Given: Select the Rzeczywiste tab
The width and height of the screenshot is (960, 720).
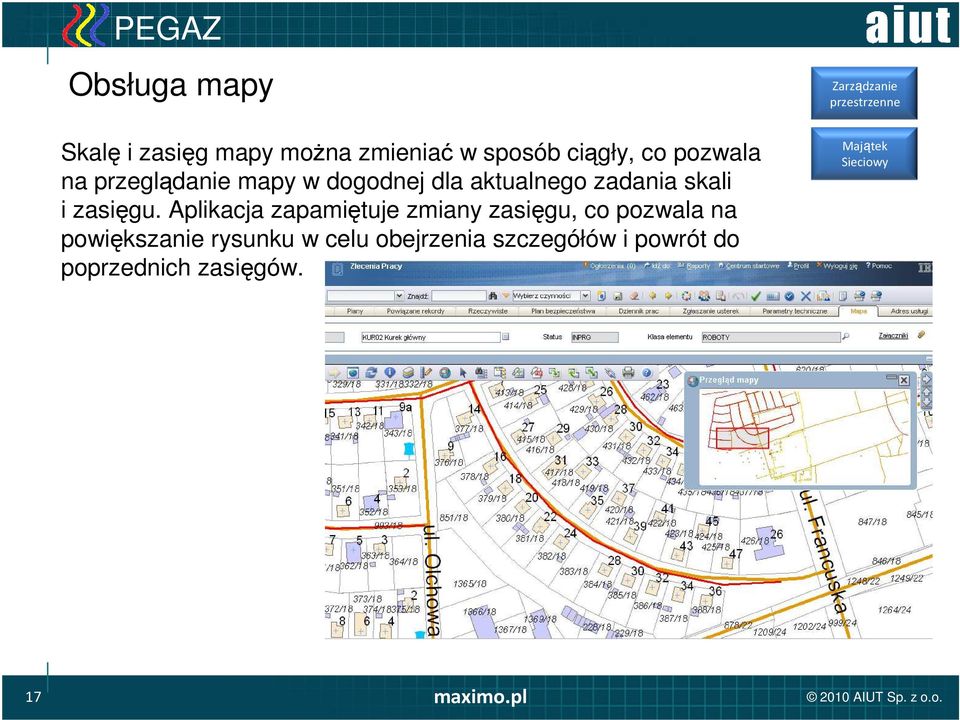Looking at the screenshot, I should click(488, 311).
